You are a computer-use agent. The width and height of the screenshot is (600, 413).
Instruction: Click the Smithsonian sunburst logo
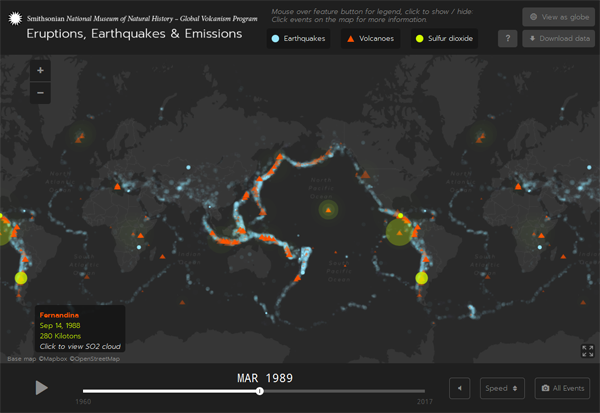15,18
